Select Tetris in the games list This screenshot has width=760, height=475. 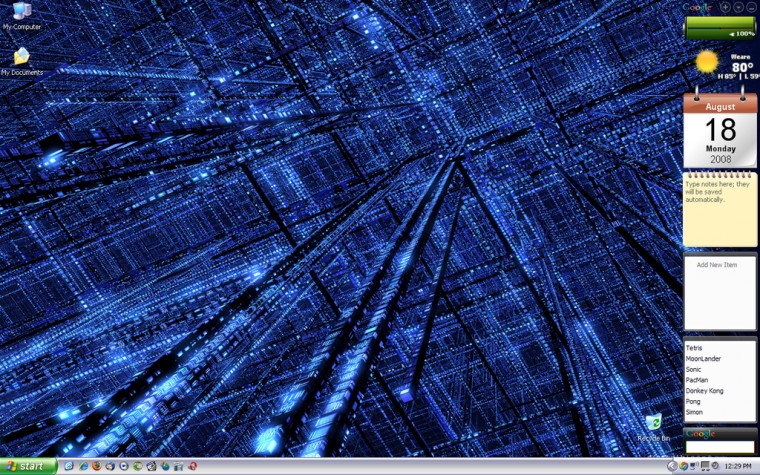694,348
